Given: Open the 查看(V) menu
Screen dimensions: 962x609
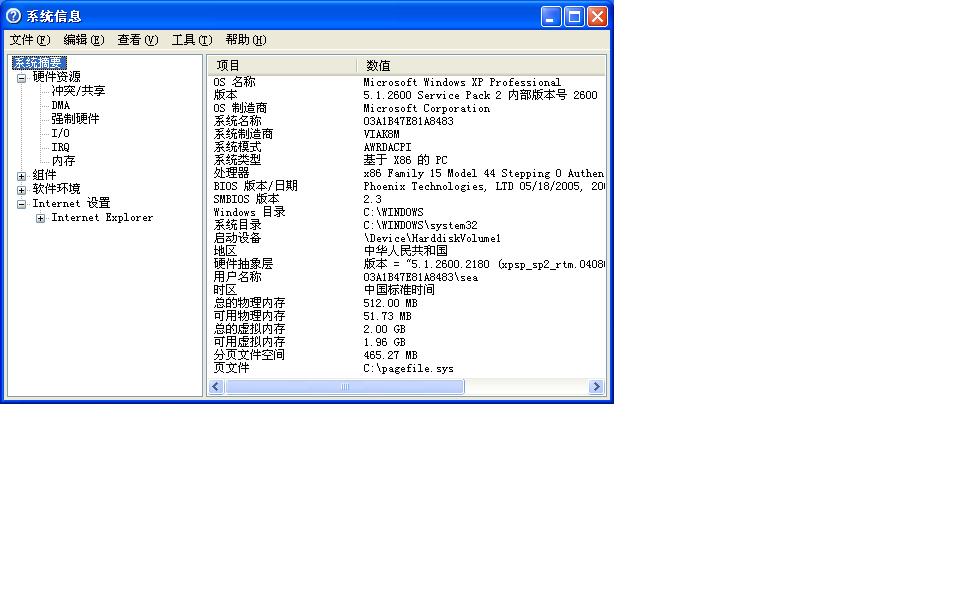Looking at the screenshot, I should point(137,40).
